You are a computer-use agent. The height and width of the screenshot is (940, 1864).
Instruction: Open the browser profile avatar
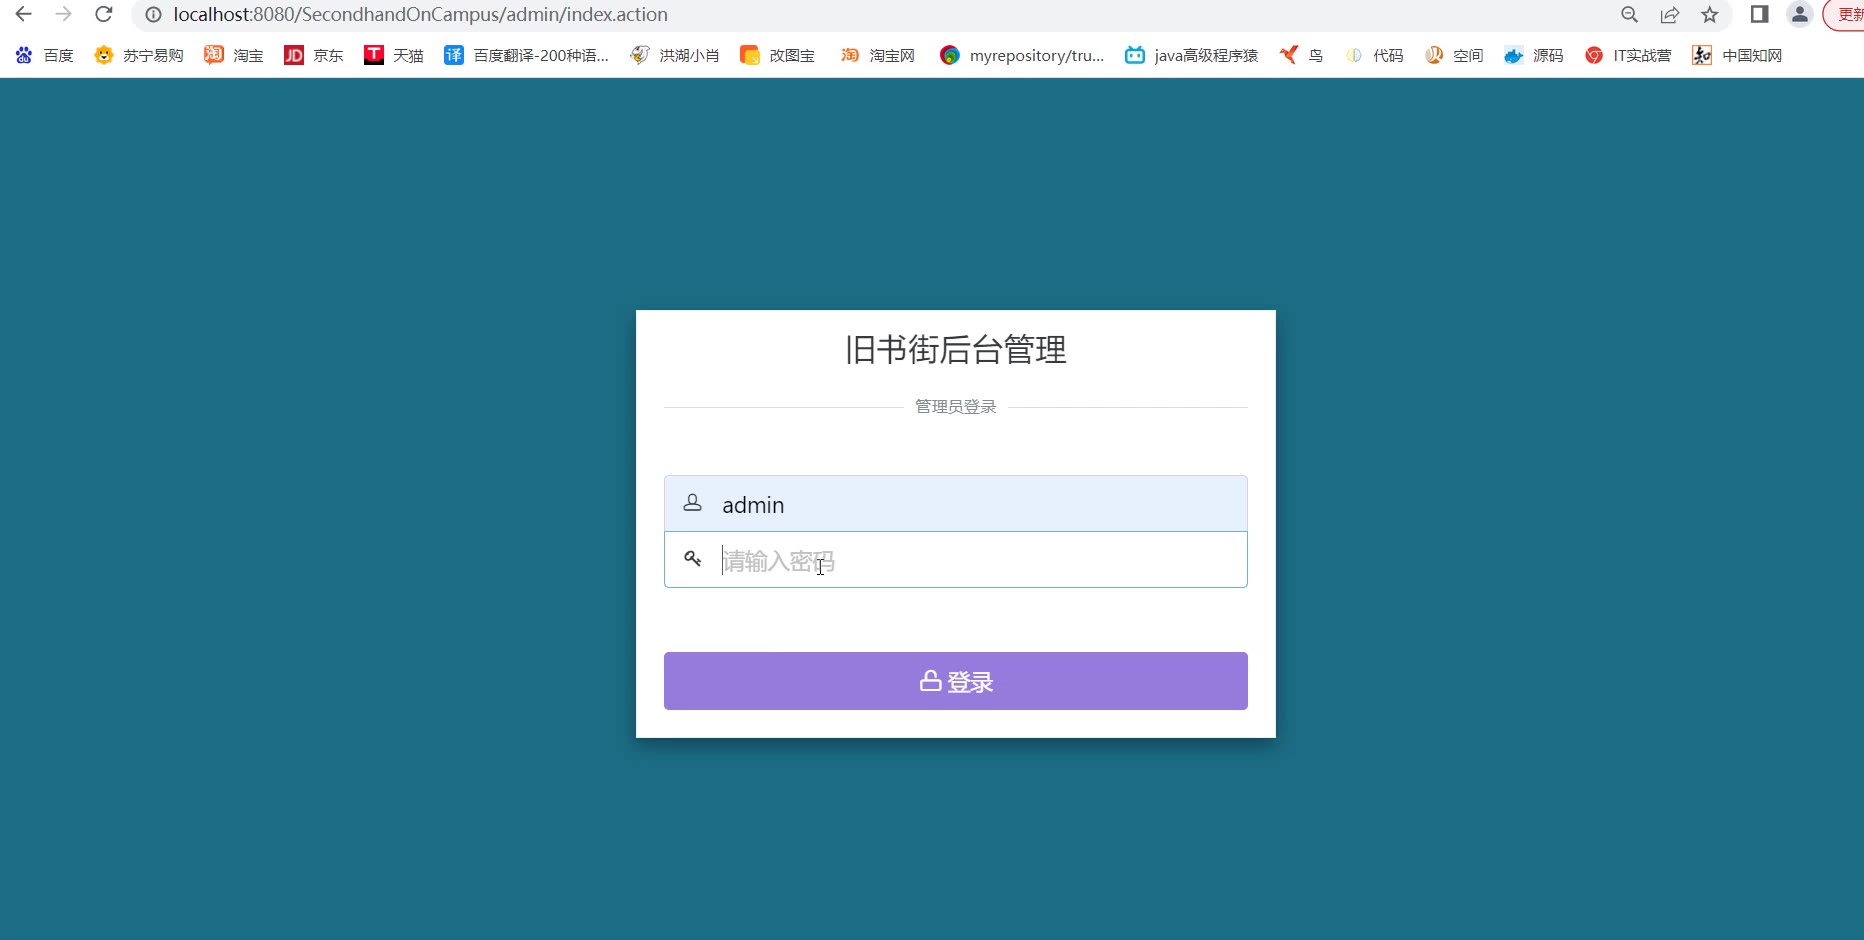pos(1800,14)
